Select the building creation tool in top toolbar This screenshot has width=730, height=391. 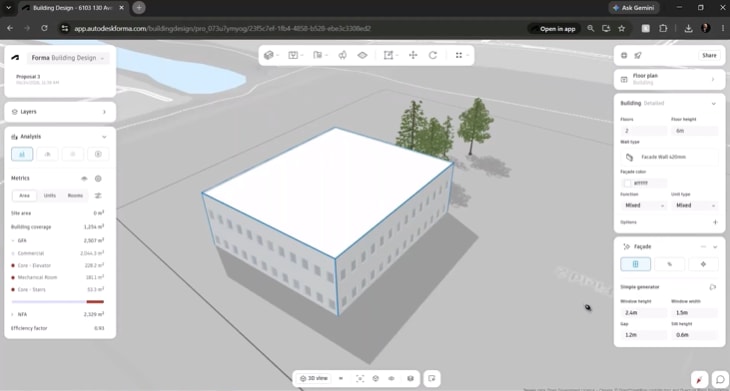(x=269, y=55)
